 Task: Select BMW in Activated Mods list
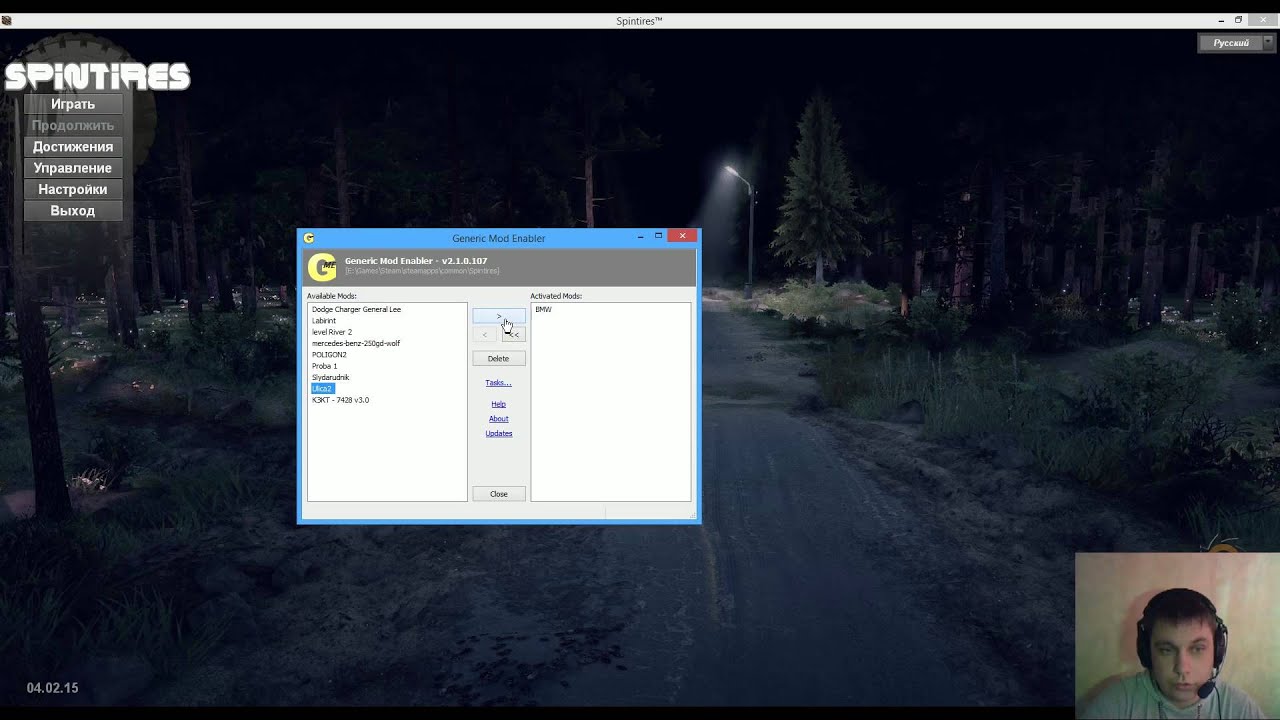(x=543, y=309)
